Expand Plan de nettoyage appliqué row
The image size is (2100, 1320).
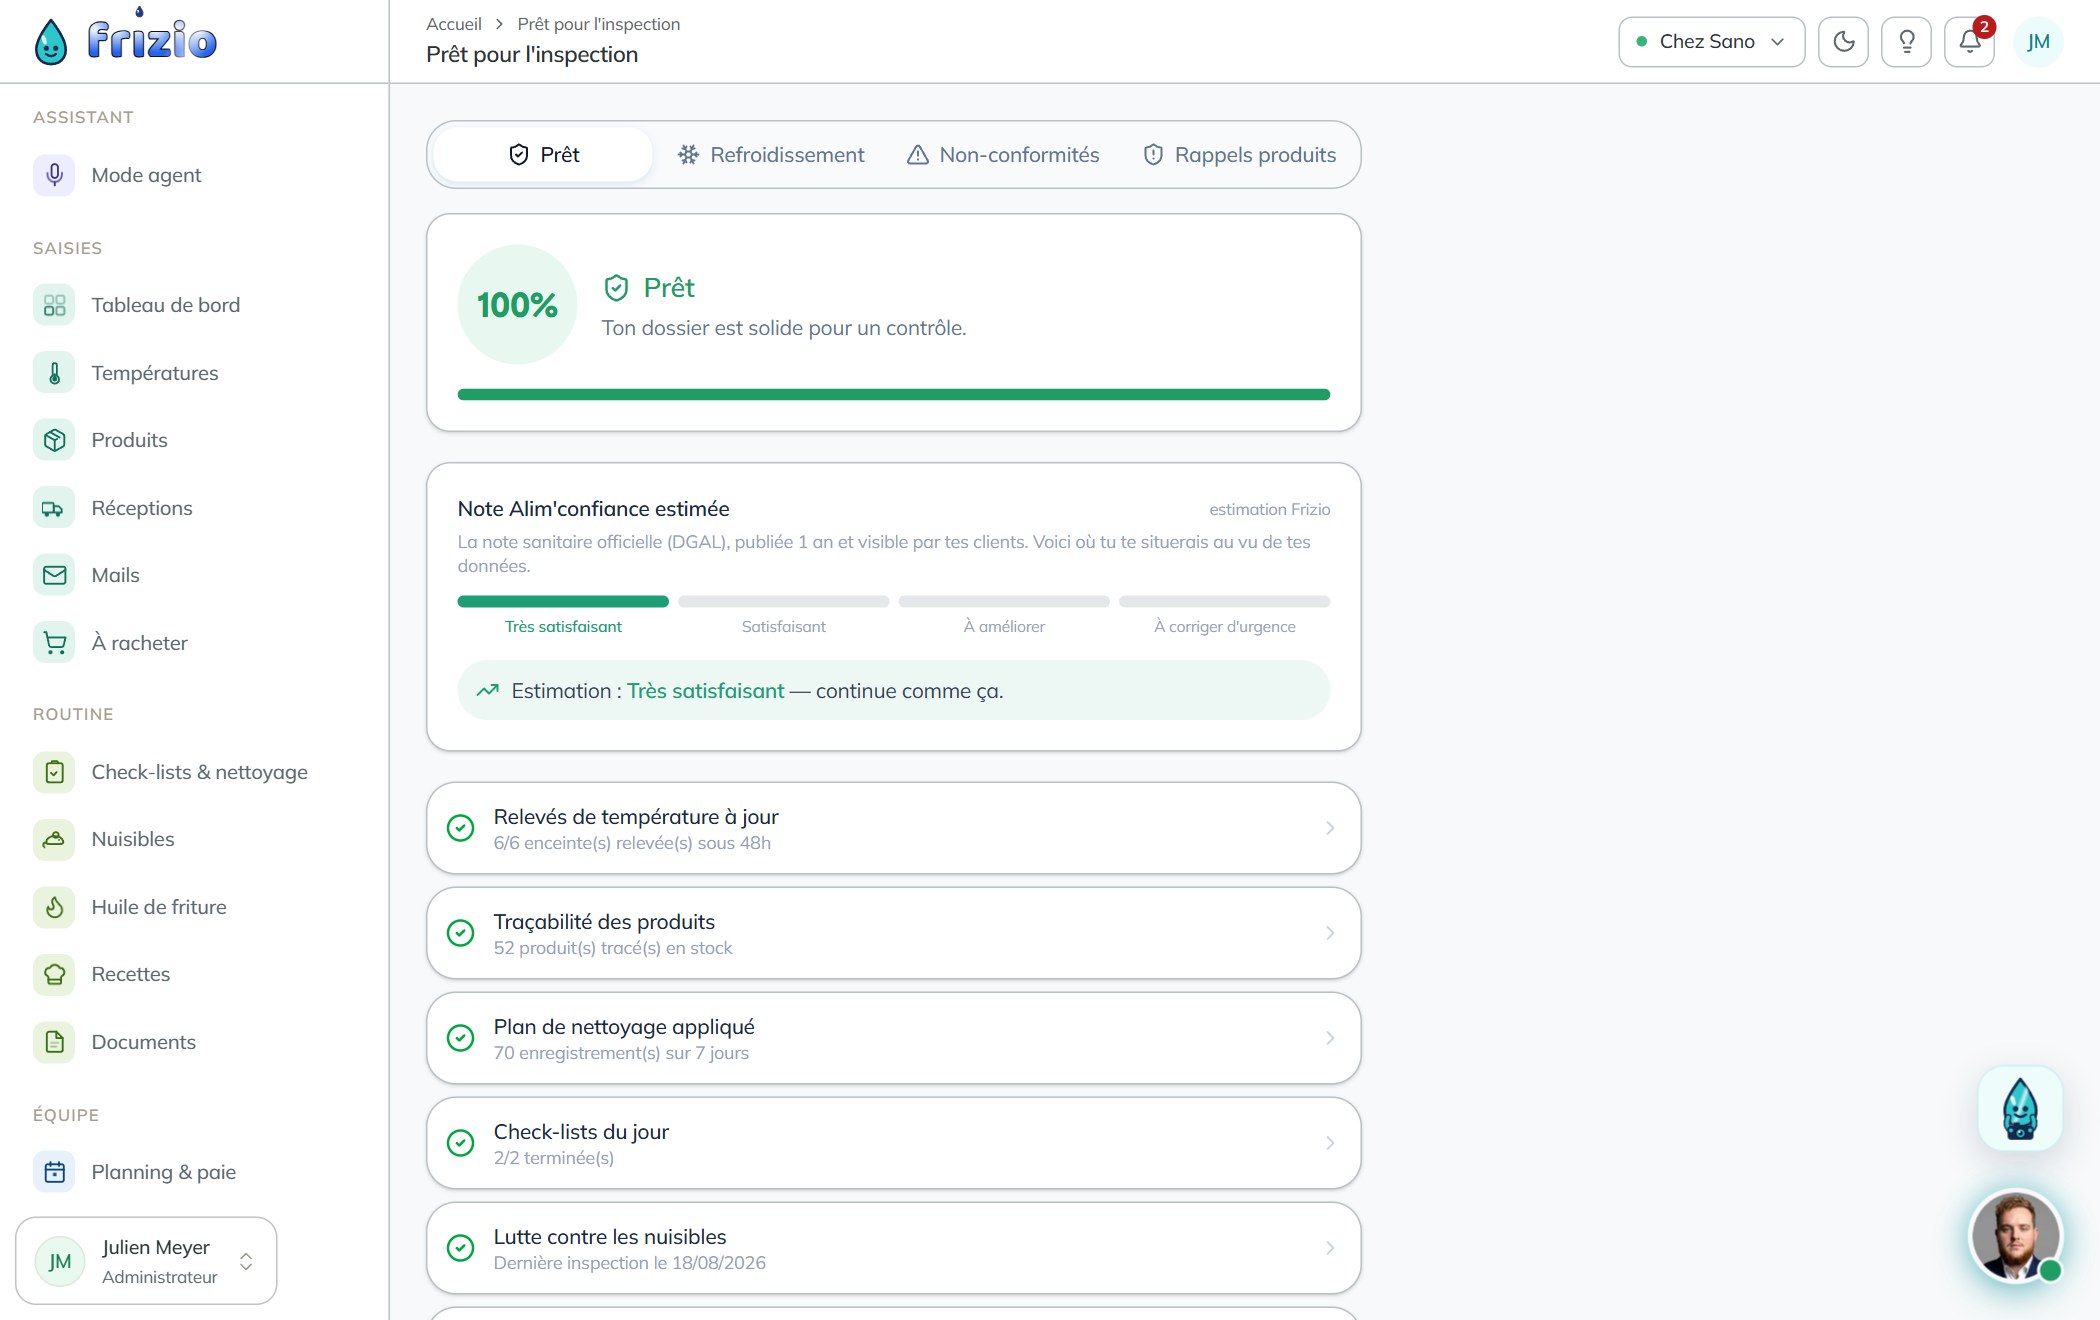pos(893,1038)
